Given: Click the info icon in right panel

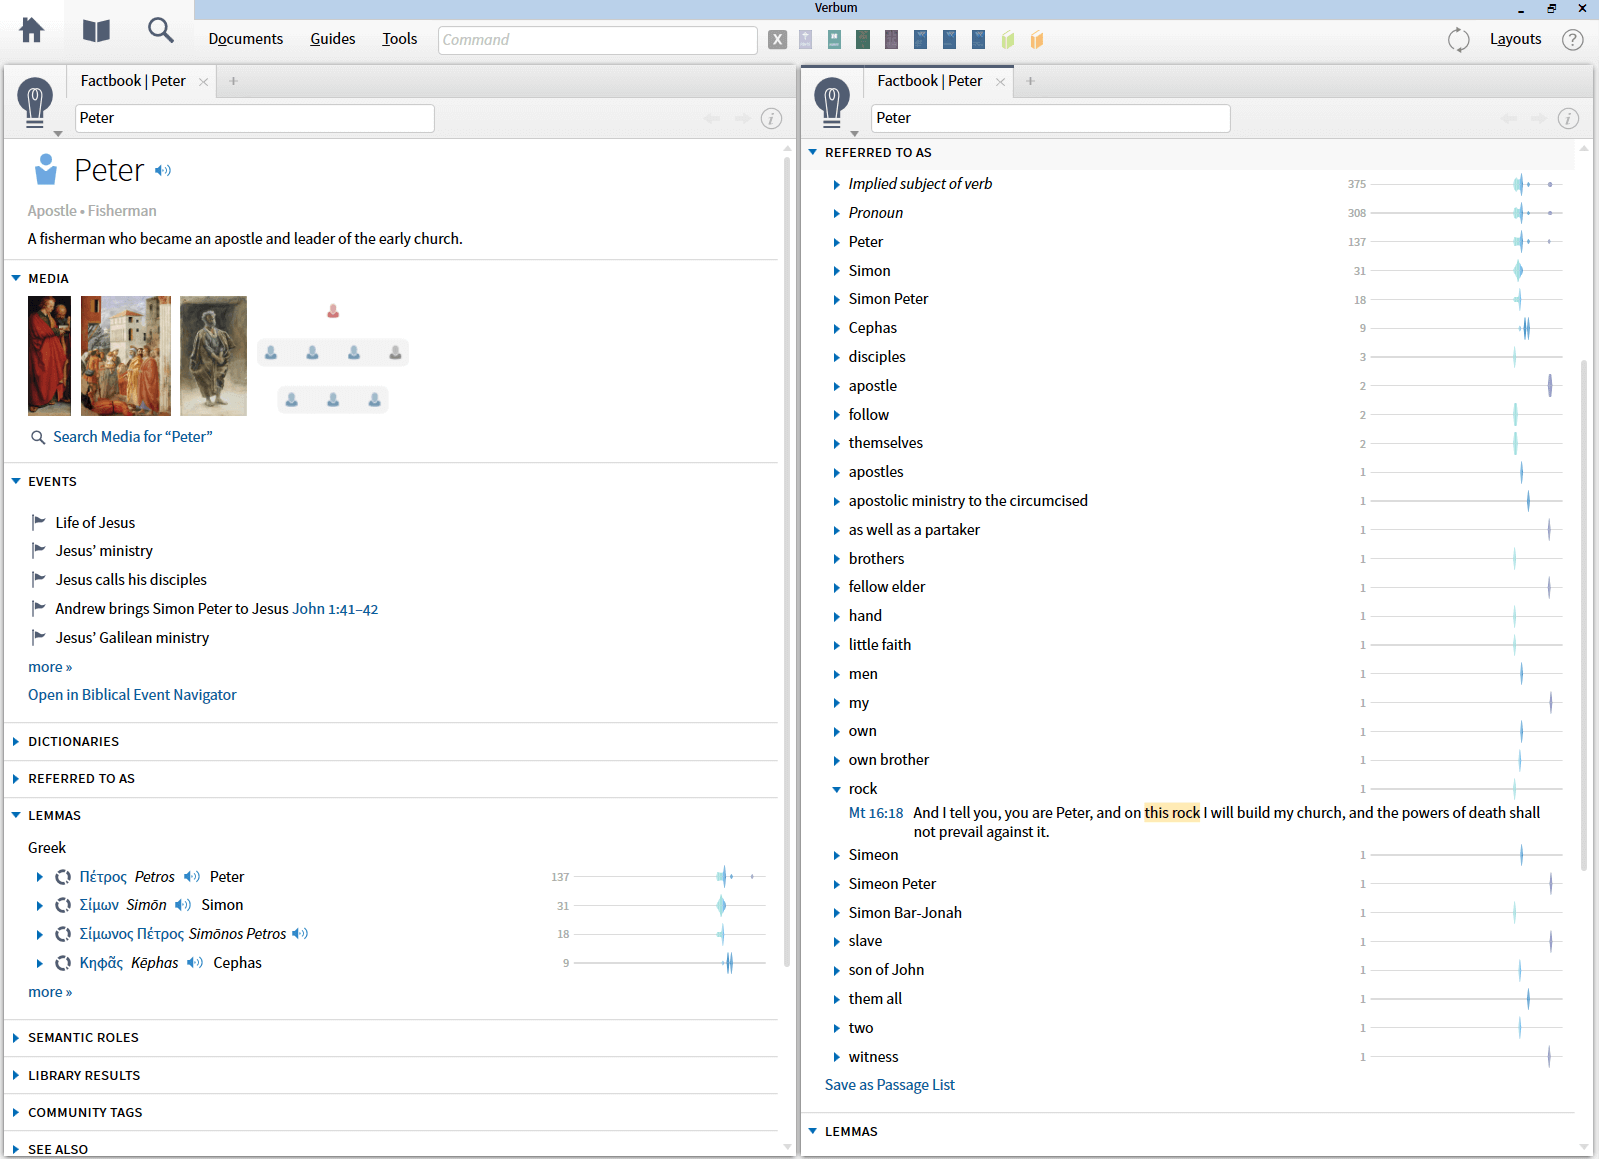Looking at the screenshot, I should [x=1568, y=118].
